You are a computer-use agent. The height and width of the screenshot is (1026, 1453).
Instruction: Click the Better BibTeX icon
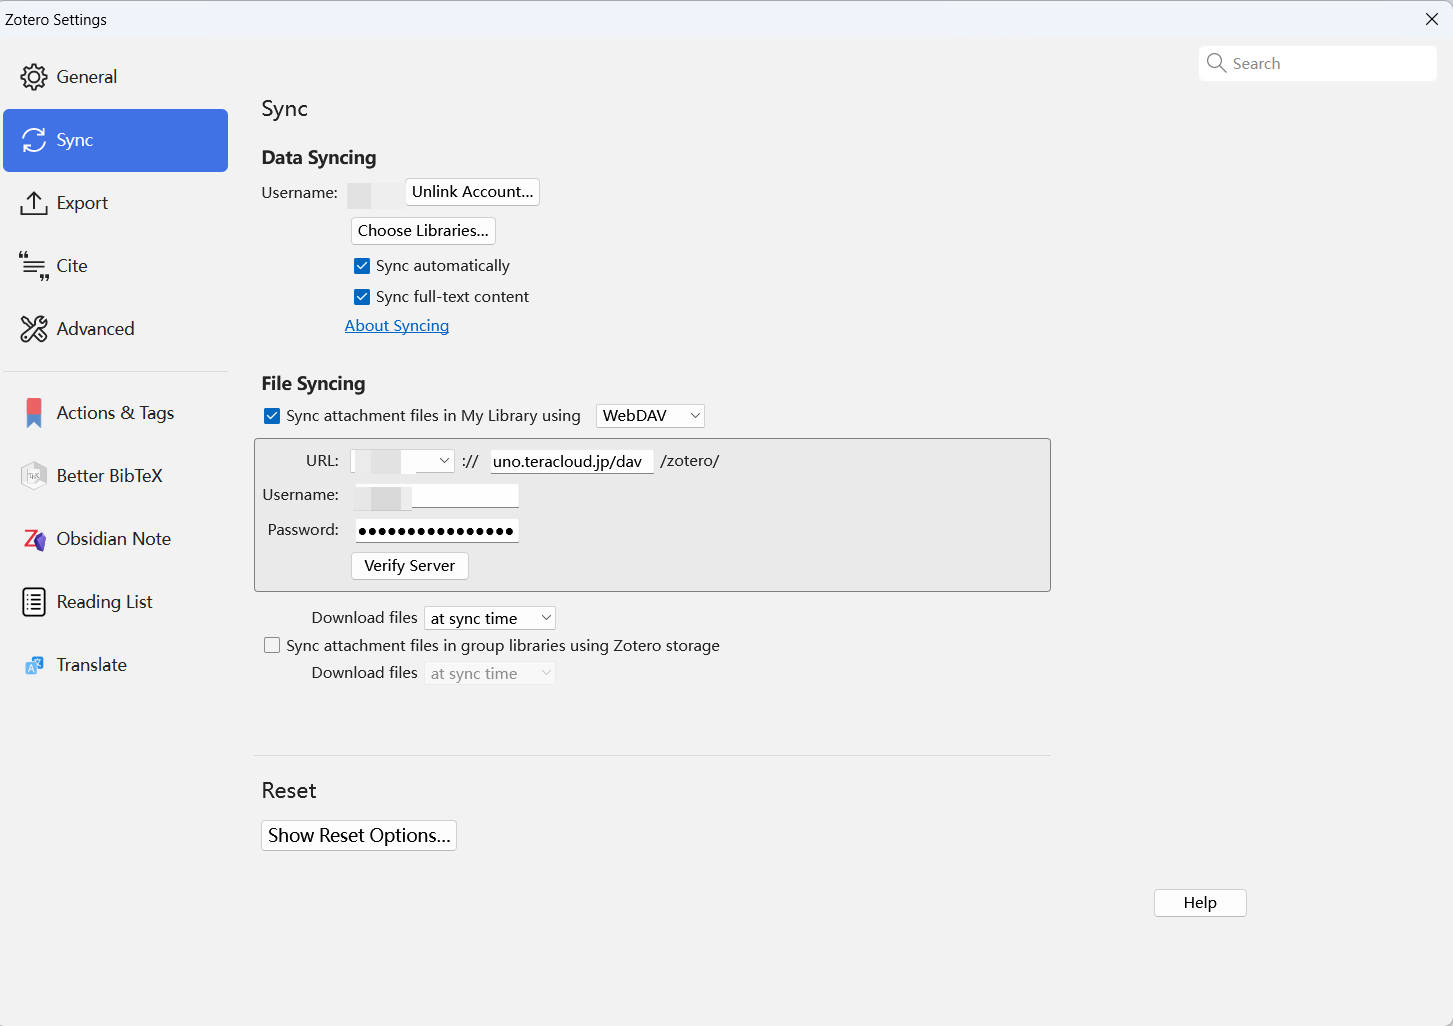point(34,476)
